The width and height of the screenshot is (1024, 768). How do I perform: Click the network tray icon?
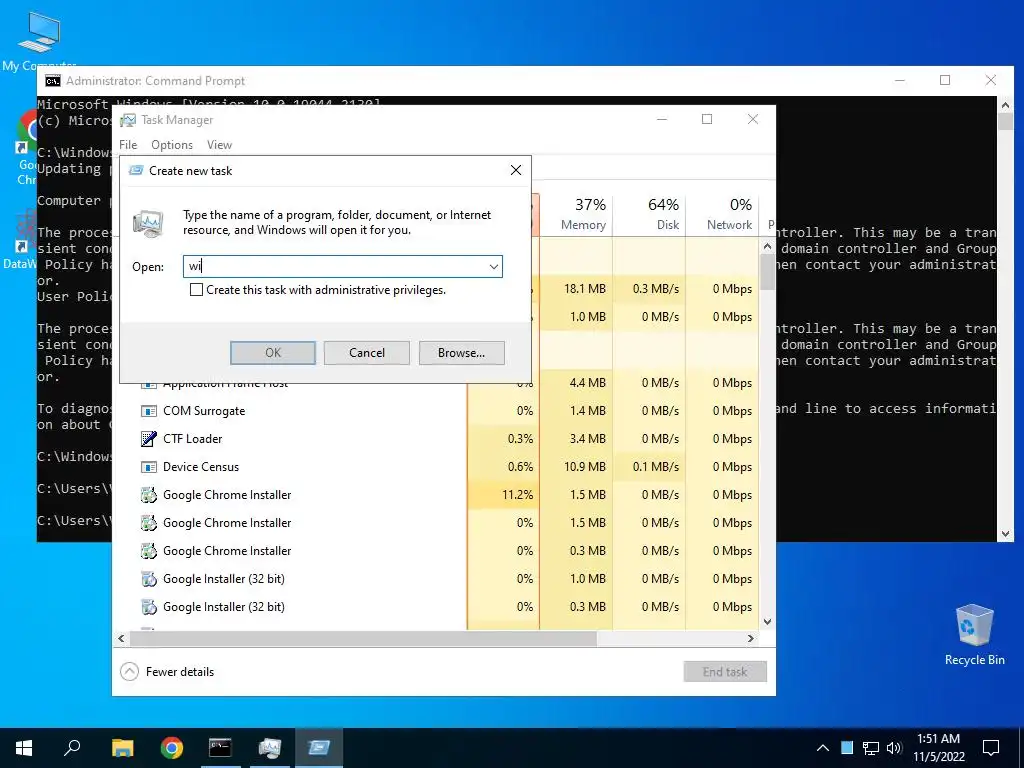(x=871, y=748)
